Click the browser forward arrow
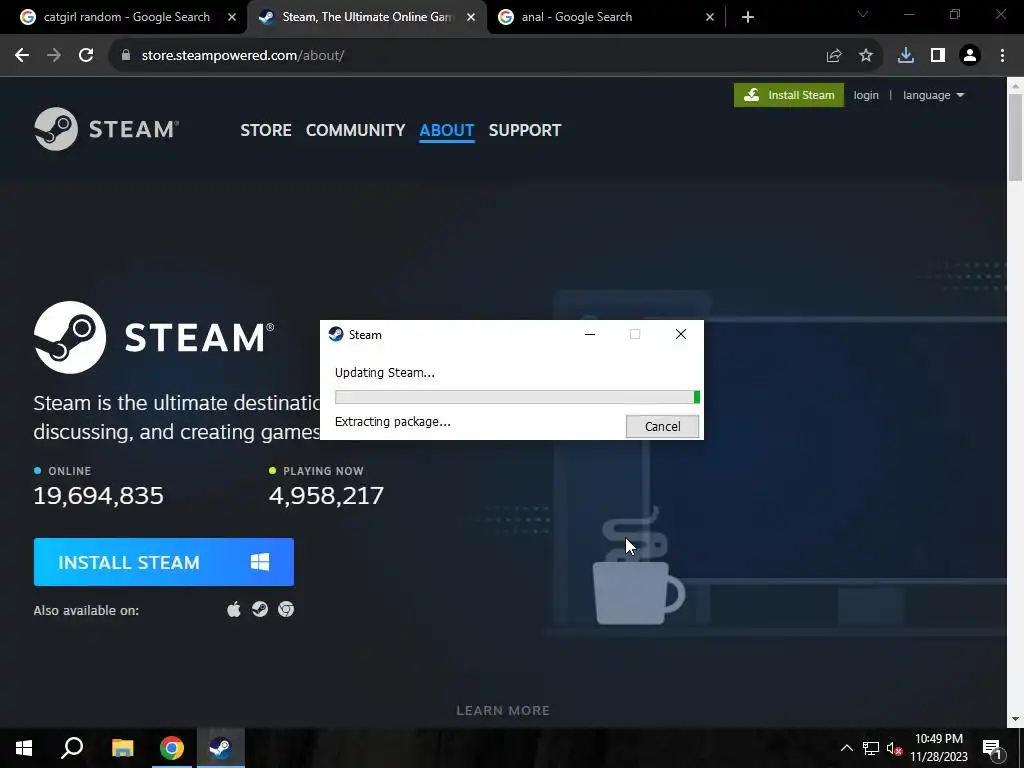Image resolution: width=1024 pixels, height=768 pixels. pos(54,56)
